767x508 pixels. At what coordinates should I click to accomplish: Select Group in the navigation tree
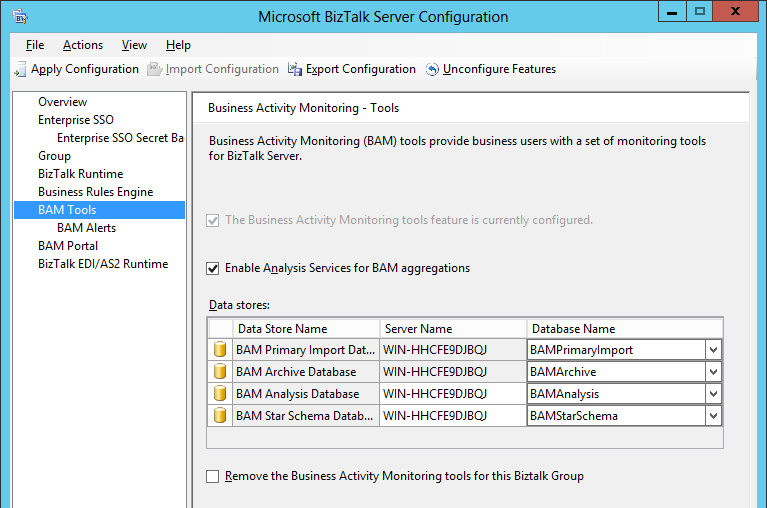click(x=54, y=156)
